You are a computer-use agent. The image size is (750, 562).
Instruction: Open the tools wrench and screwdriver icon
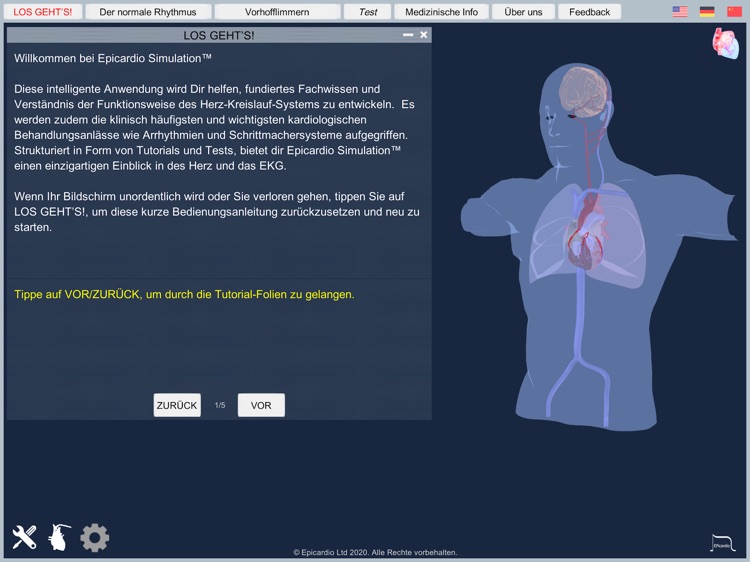(x=24, y=537)
